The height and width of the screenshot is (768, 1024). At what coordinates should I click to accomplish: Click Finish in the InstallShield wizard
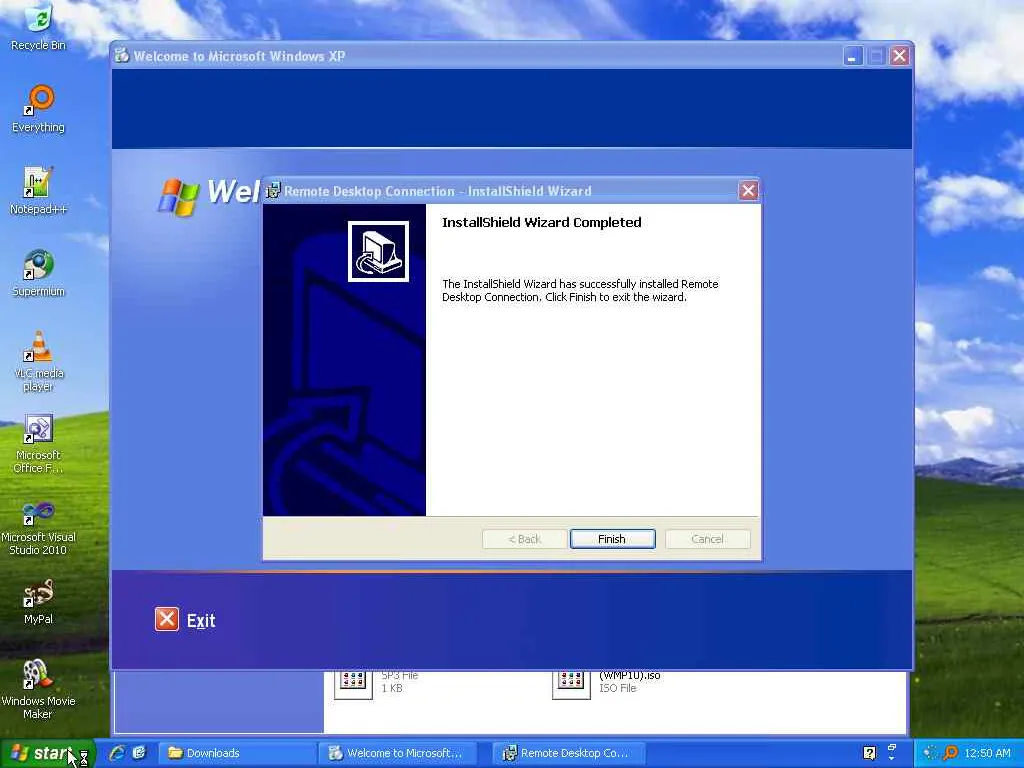pyautogui.click(x=612, y=539)
